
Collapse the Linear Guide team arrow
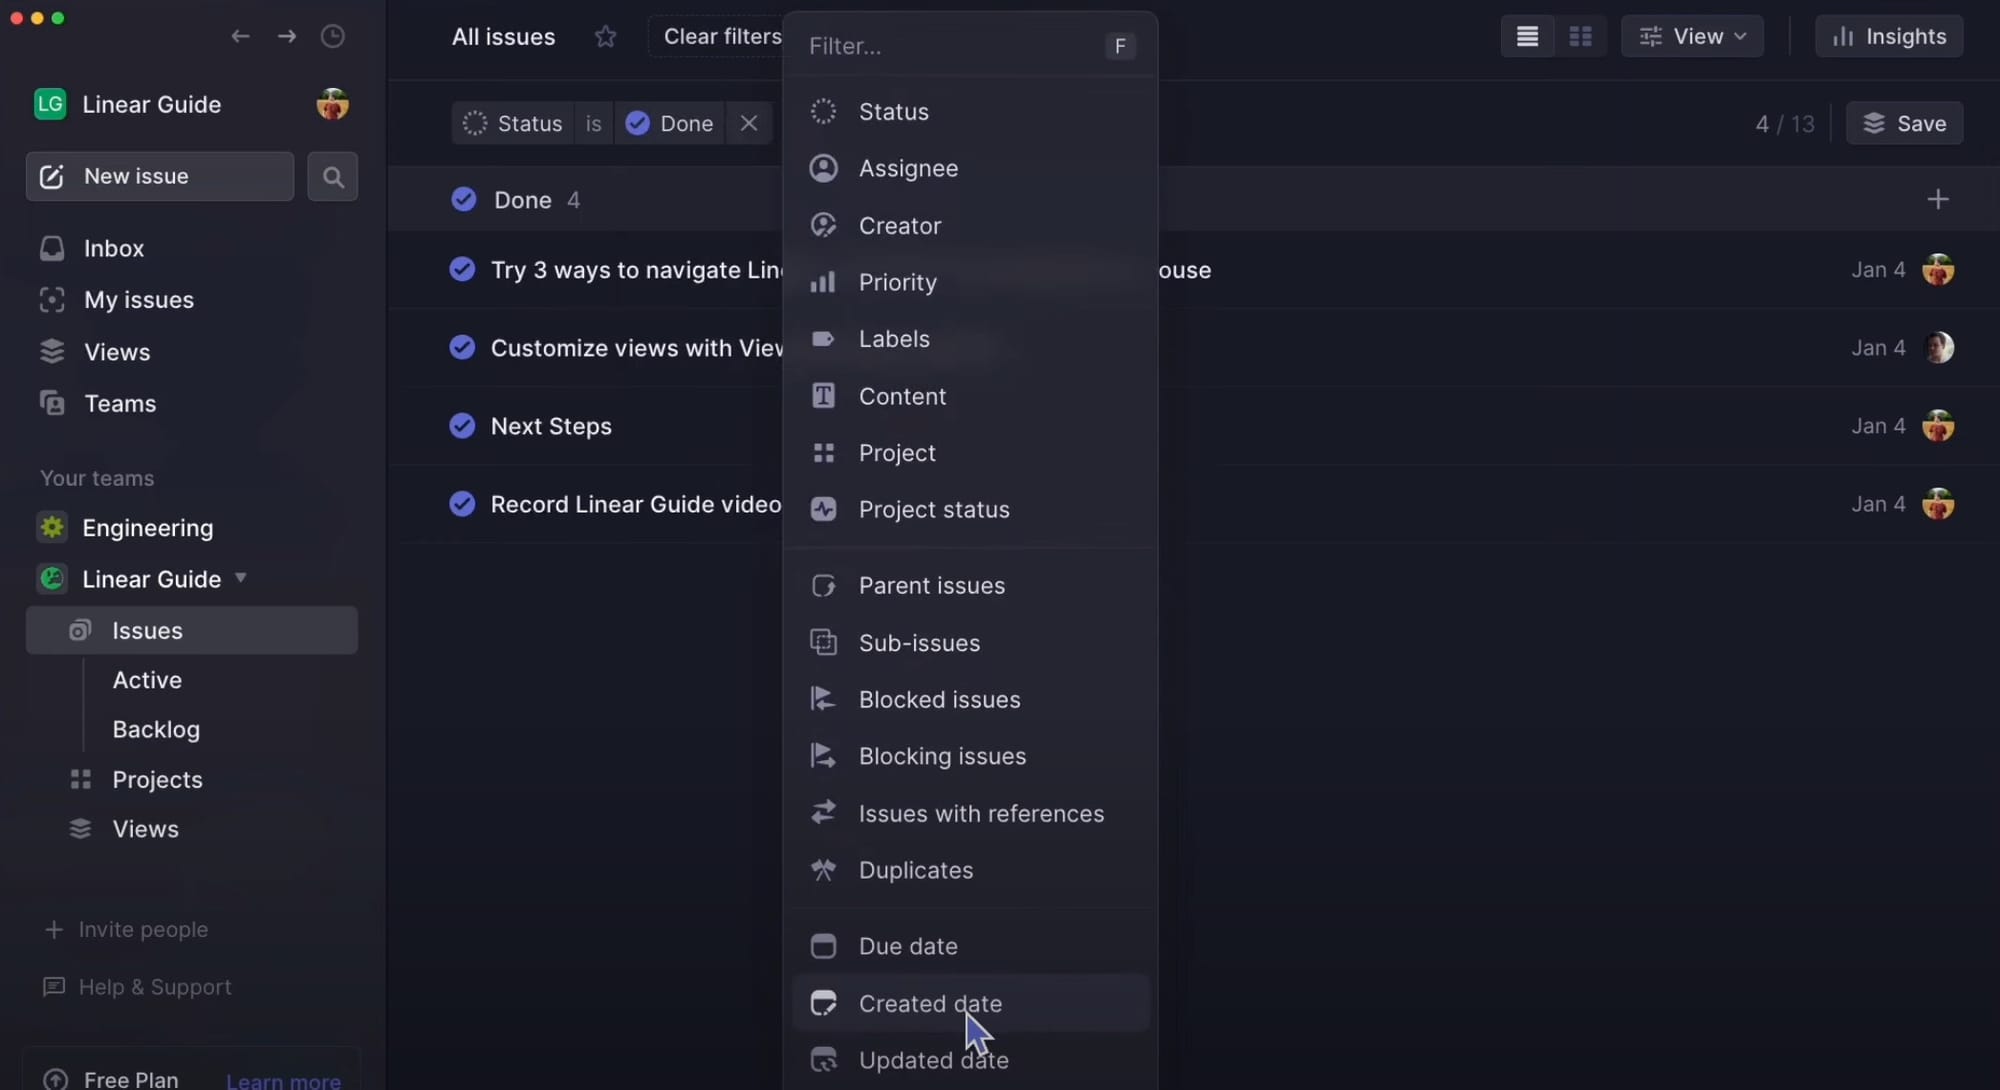241,578
